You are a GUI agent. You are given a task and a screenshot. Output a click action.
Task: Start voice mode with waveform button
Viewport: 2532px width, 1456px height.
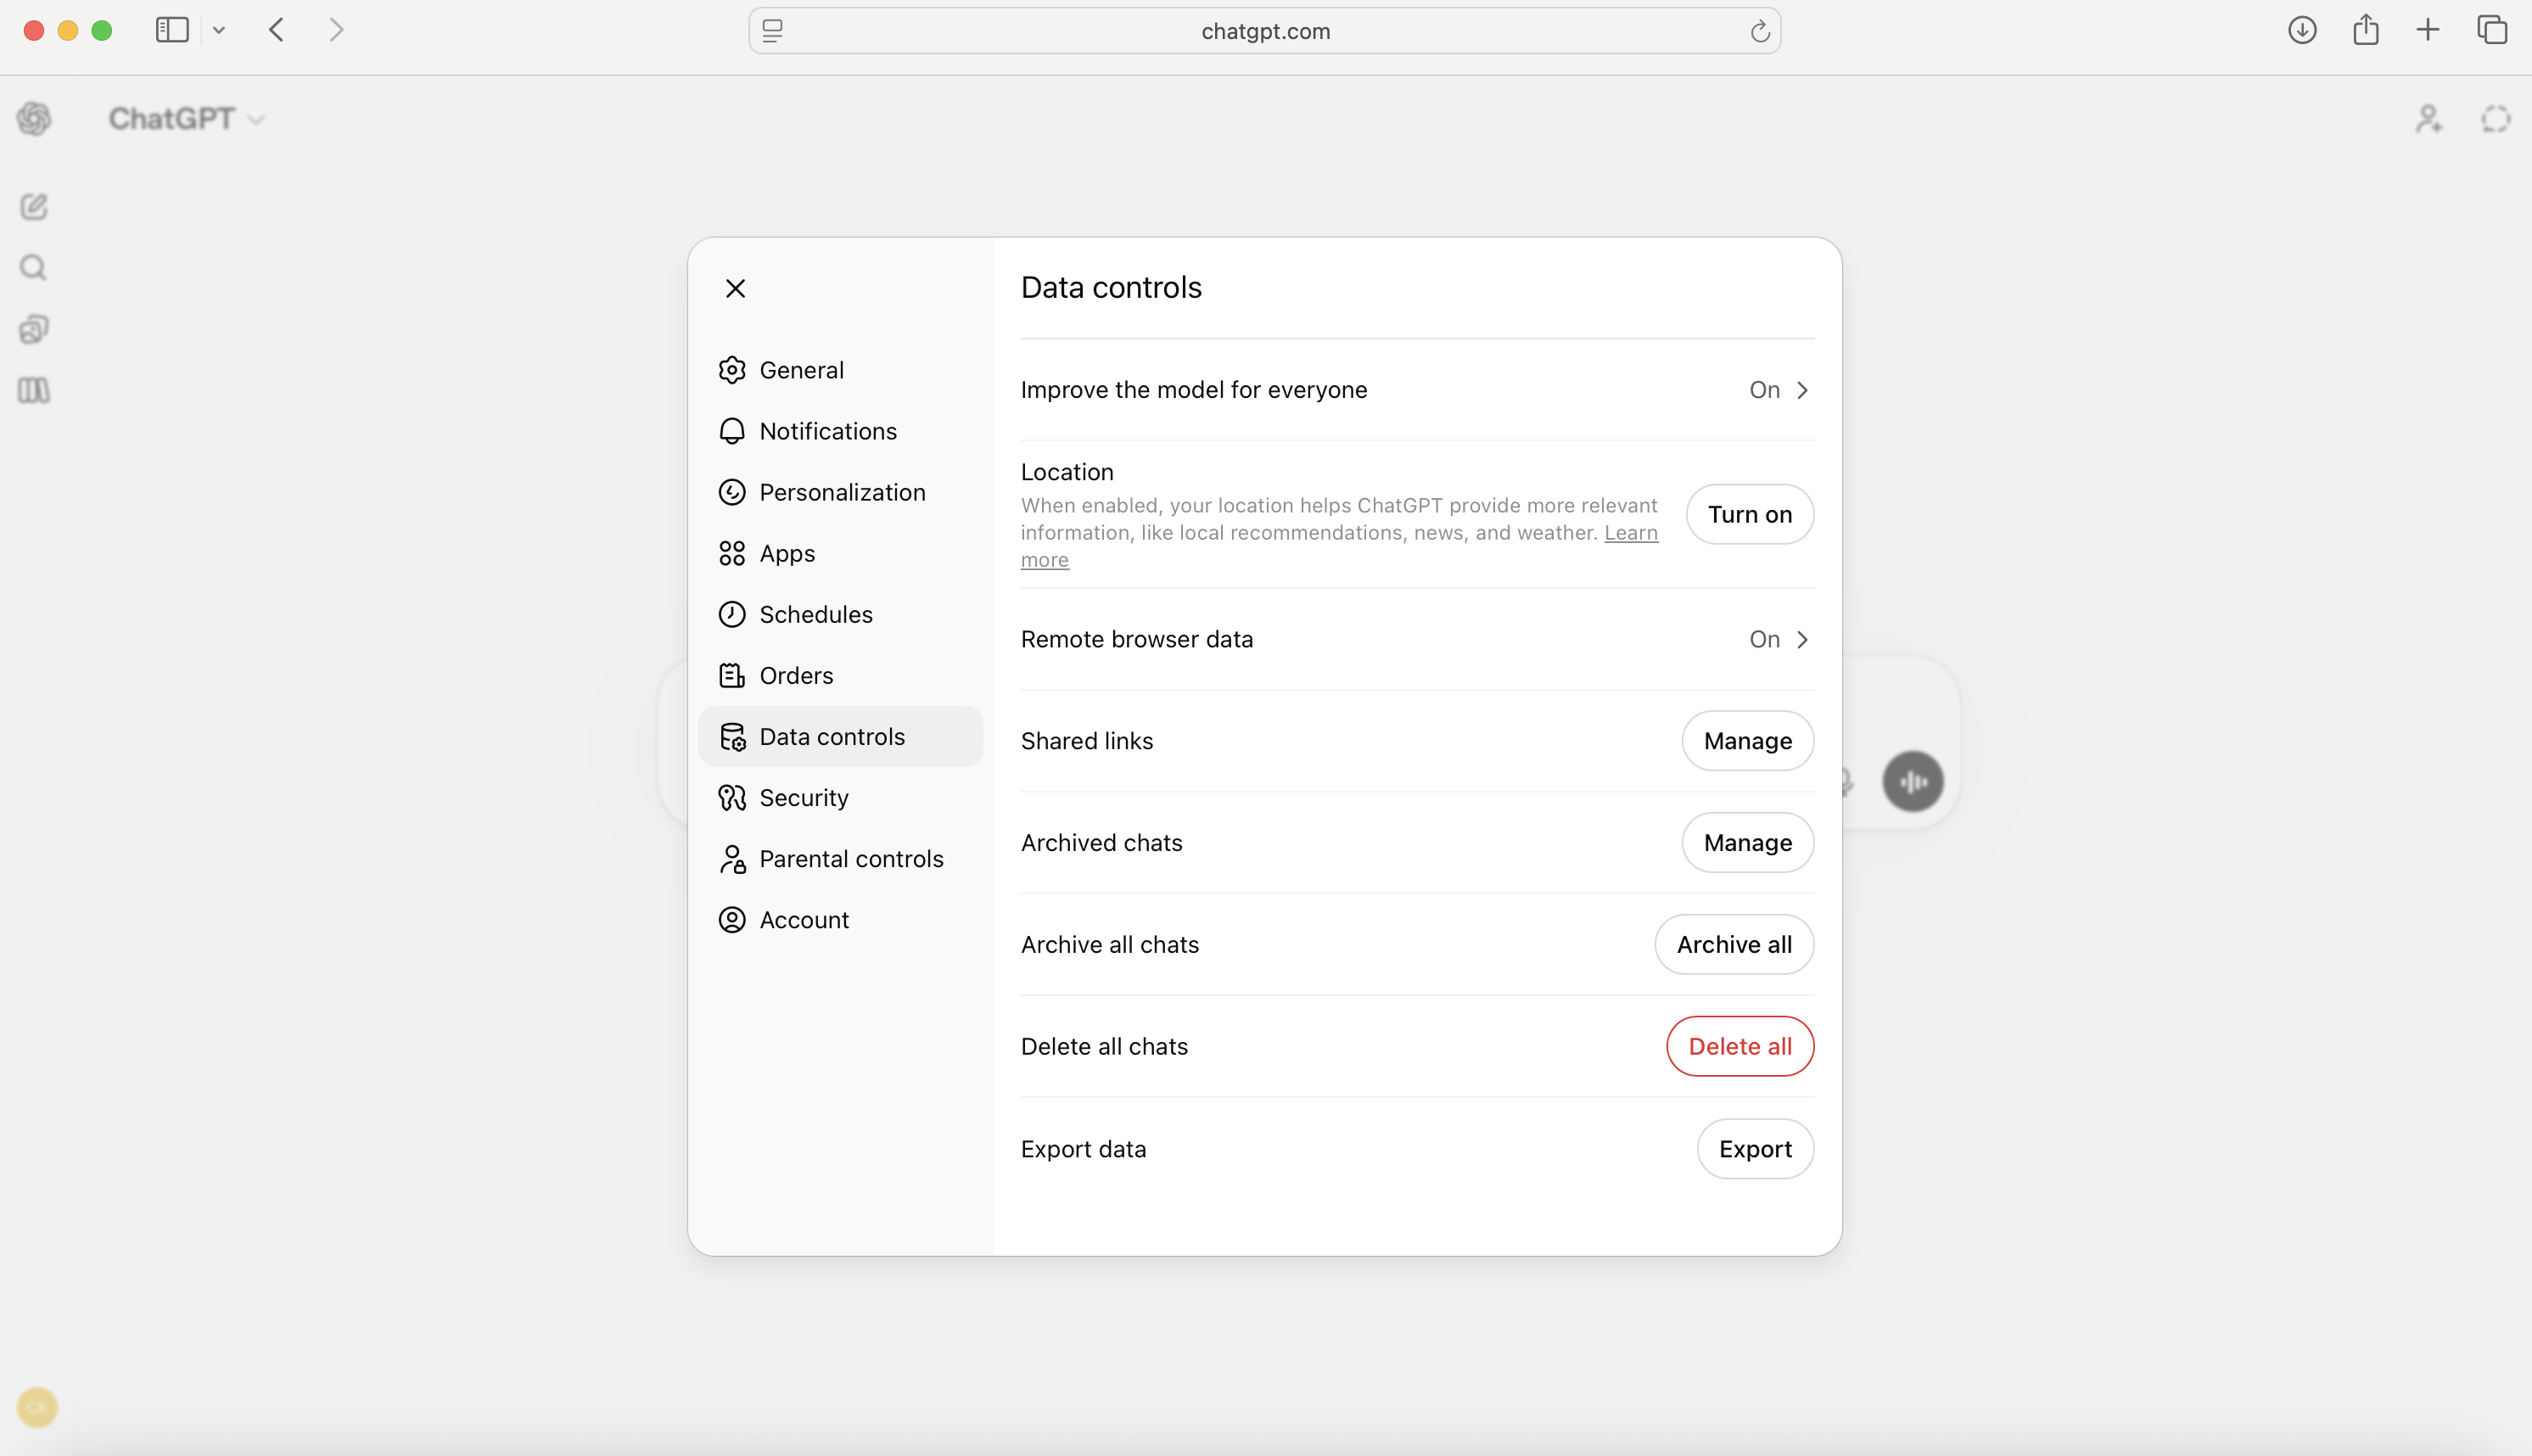coord(1913,782)
